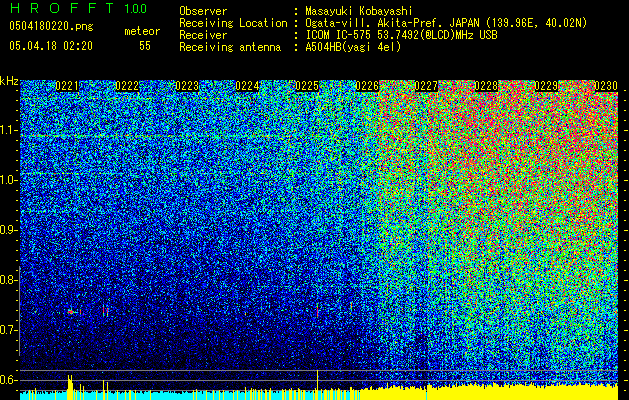Select the observer name Masayuki Kobayashi
The width and height of the screenshot is (629, 400).
pos(359,11)
